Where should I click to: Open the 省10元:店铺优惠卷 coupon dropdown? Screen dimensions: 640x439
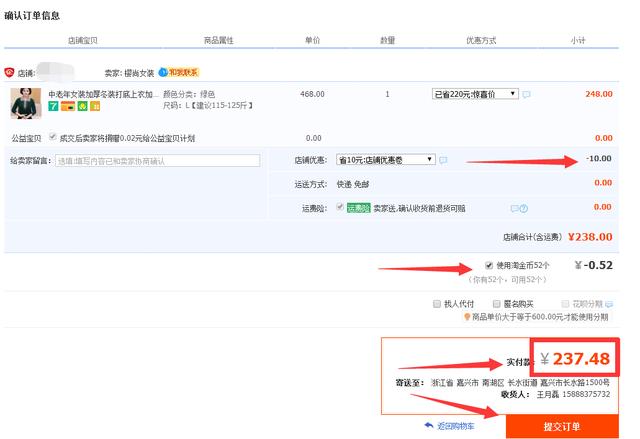click(386, 160)
